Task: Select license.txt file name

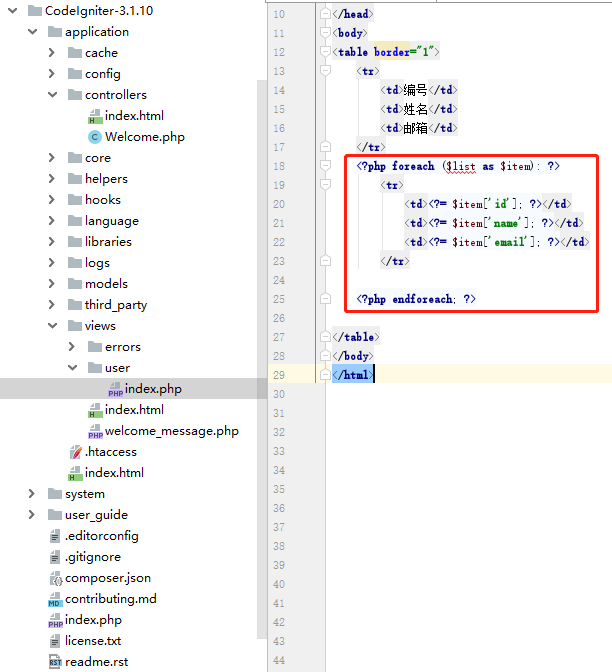Action: (93, 641)
